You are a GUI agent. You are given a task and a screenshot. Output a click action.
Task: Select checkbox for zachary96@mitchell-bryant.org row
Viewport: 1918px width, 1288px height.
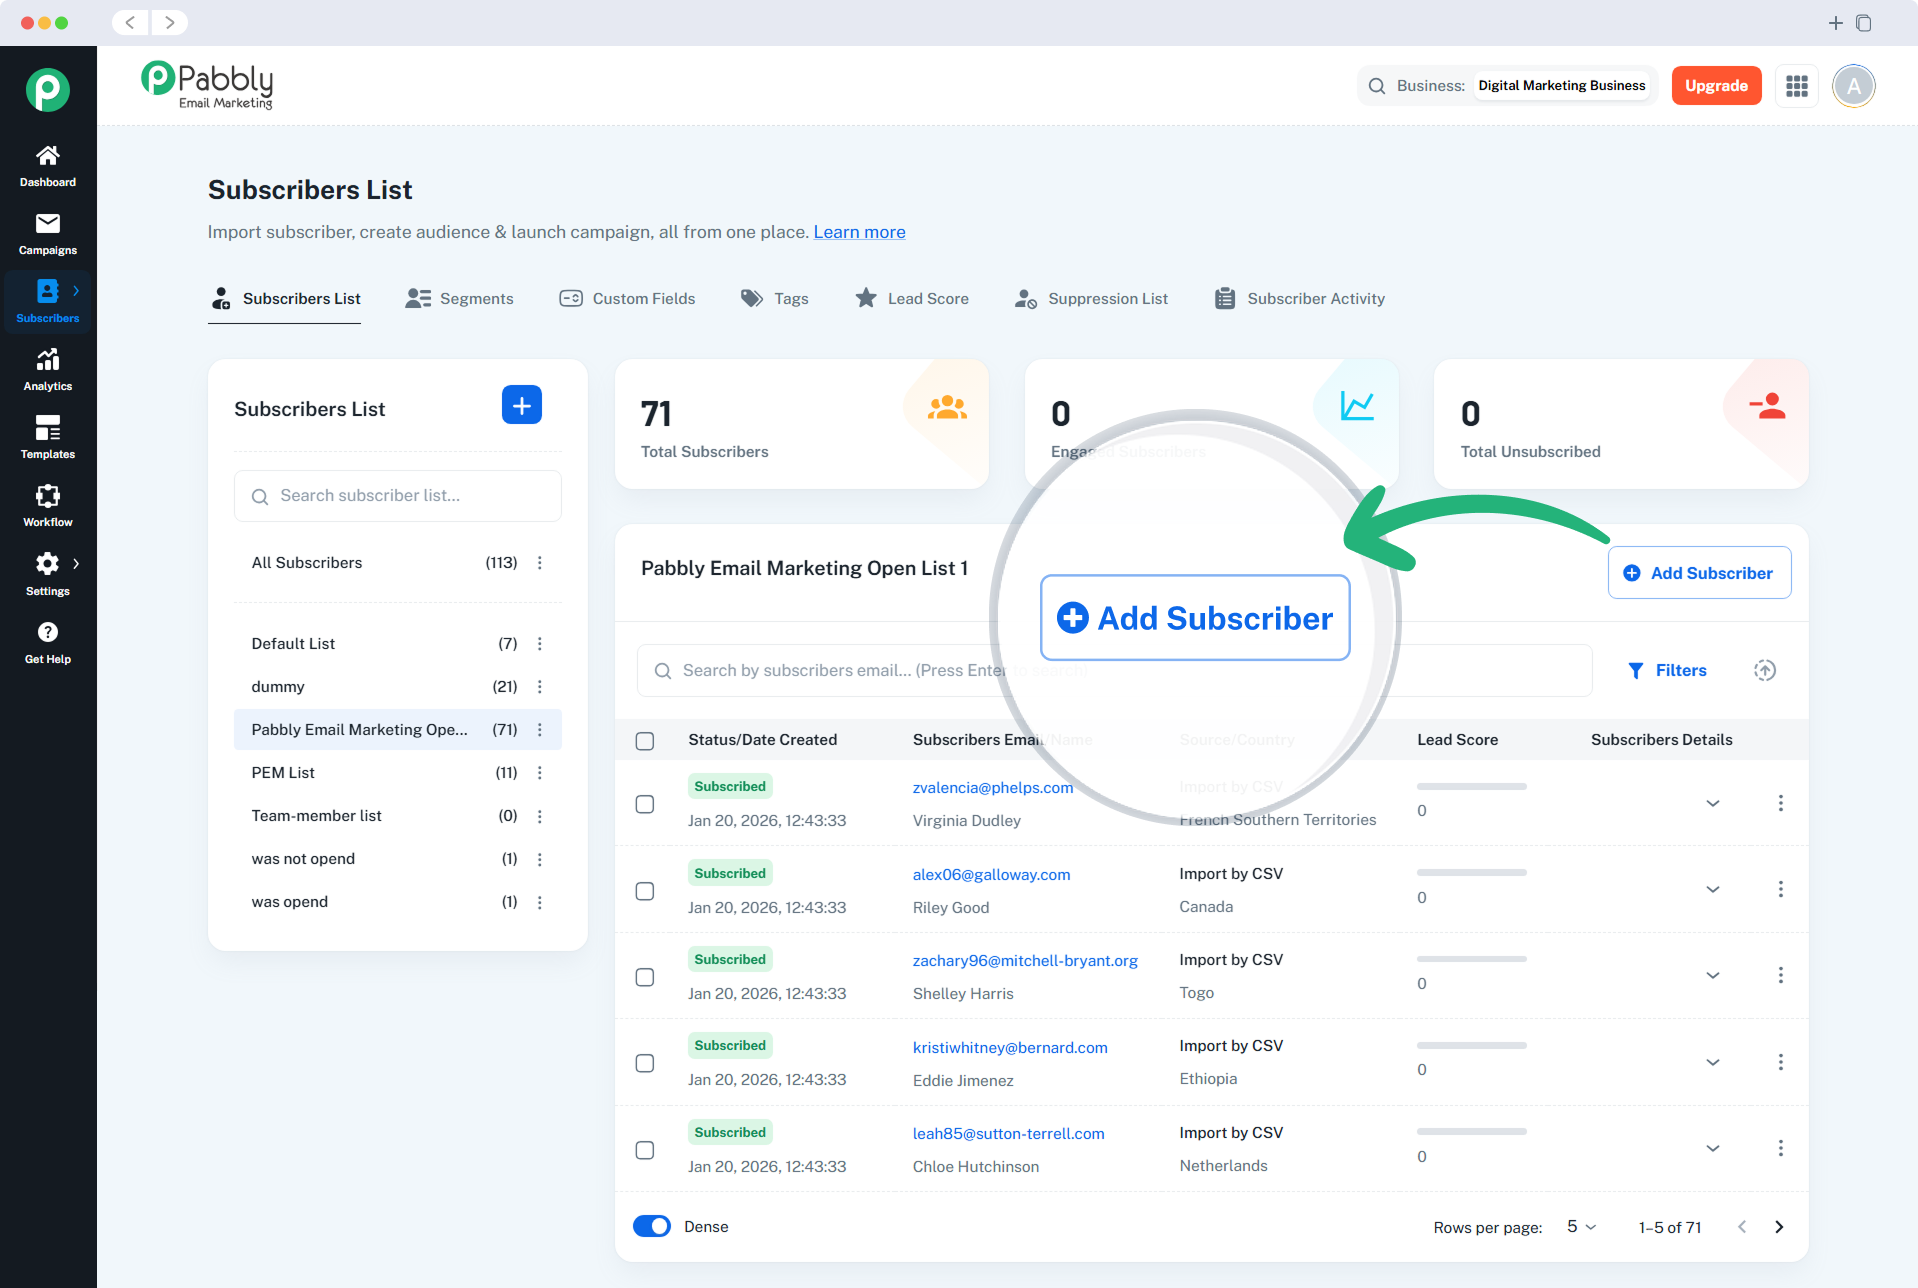645,977
